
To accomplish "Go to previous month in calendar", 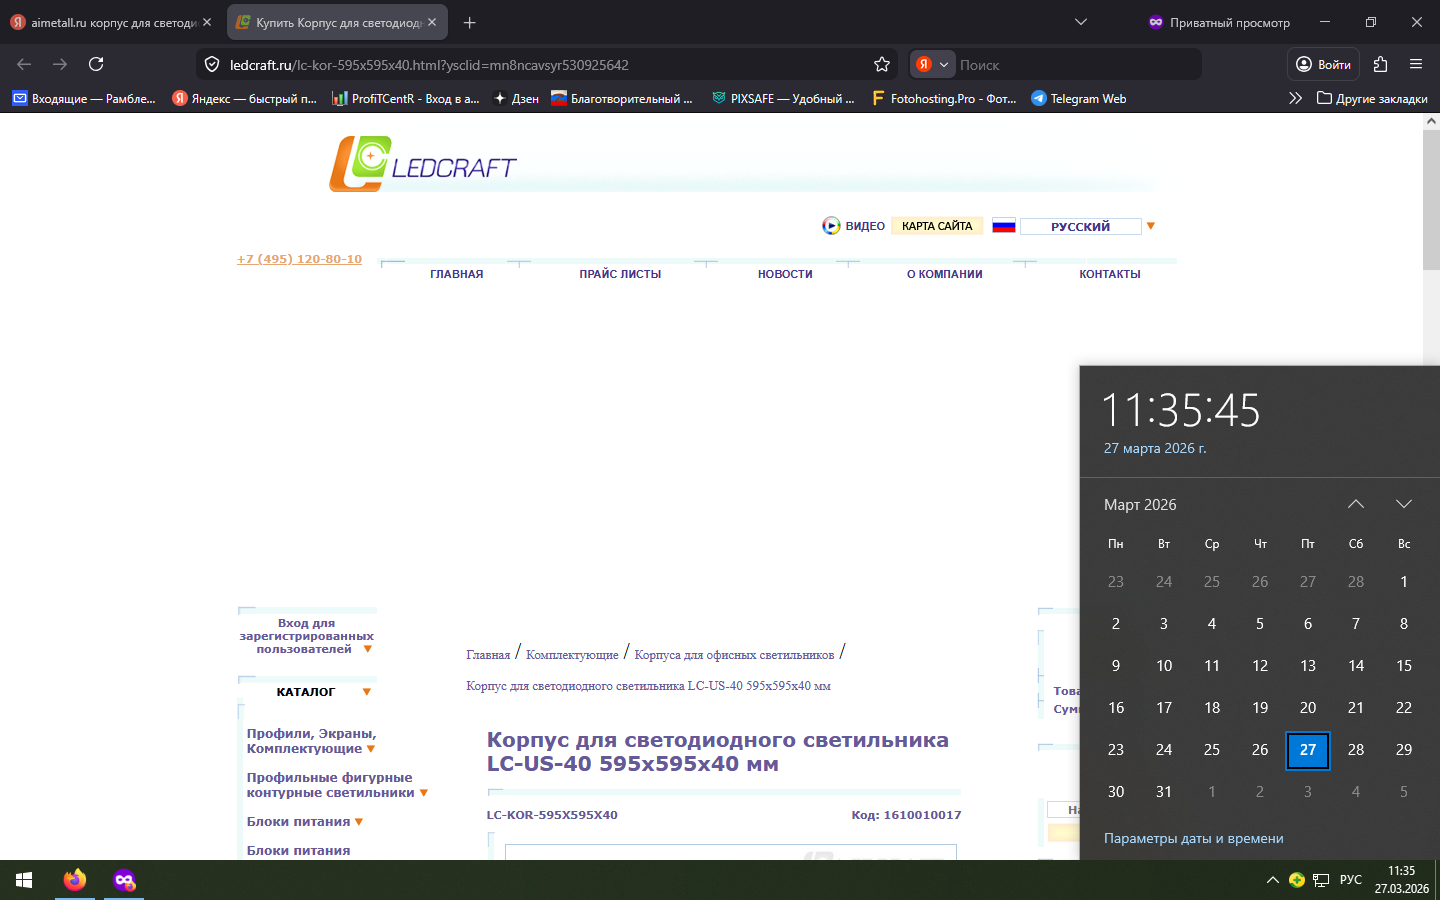I will 1356,504.
